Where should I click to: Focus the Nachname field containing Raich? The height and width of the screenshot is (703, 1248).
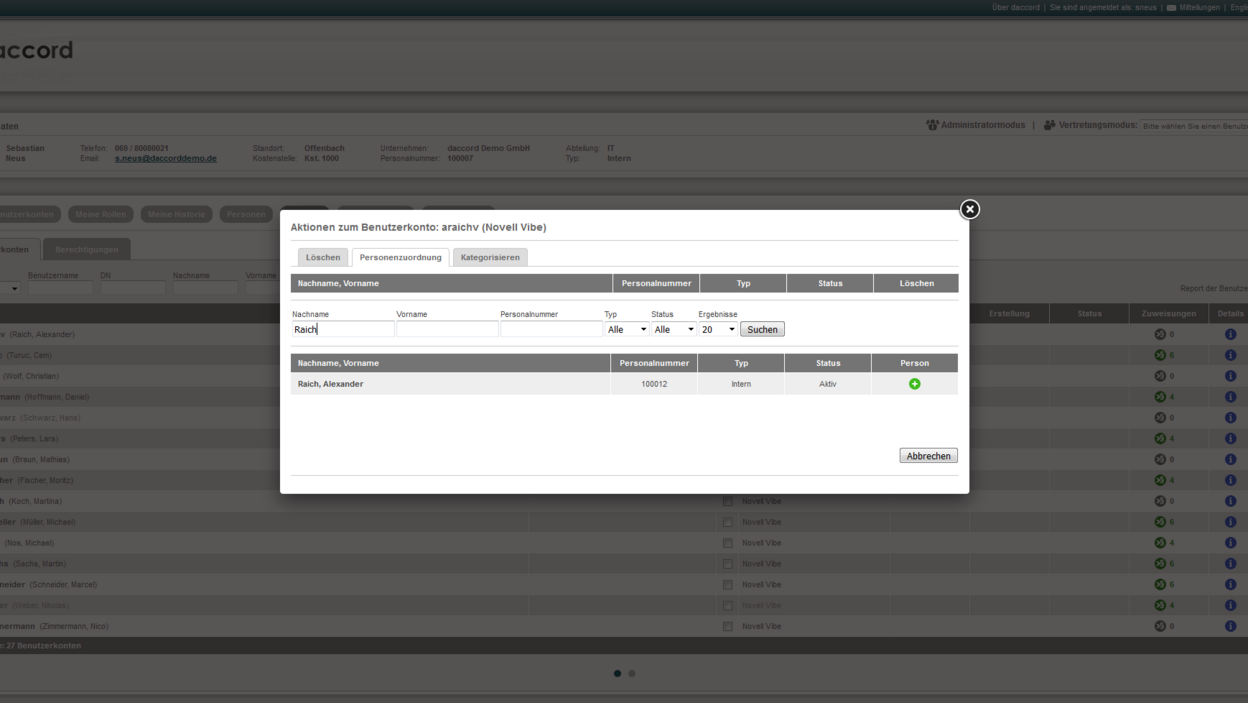(343, 329)
